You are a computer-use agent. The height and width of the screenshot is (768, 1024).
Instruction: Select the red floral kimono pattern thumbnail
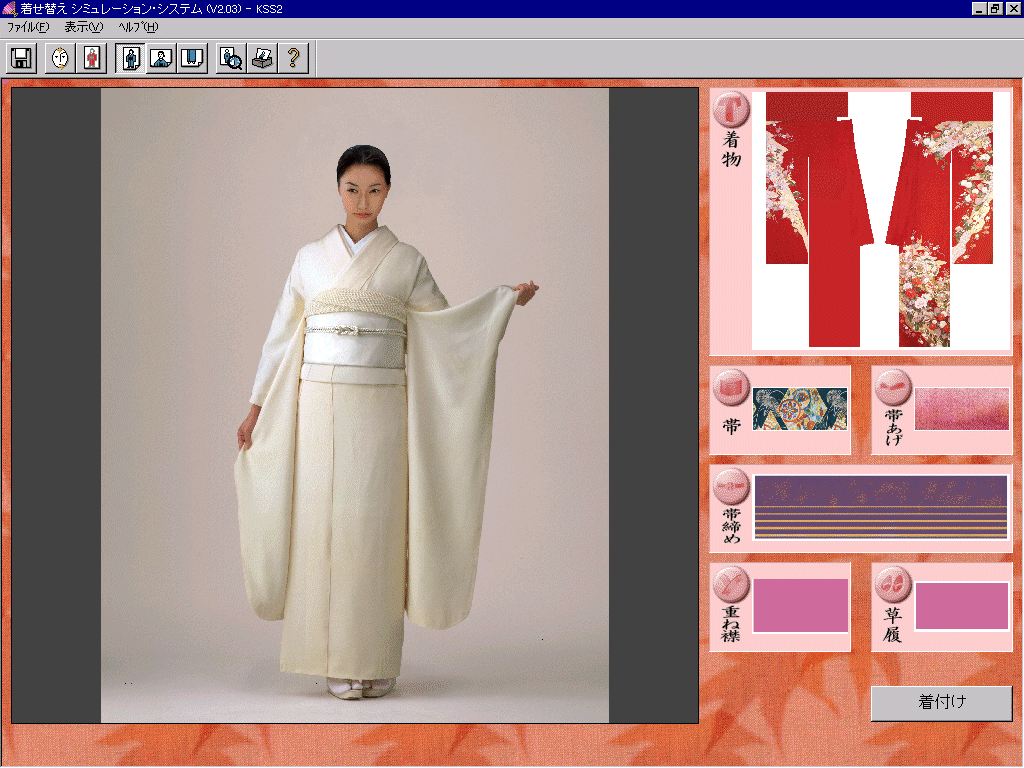click(x=881, y=220)
